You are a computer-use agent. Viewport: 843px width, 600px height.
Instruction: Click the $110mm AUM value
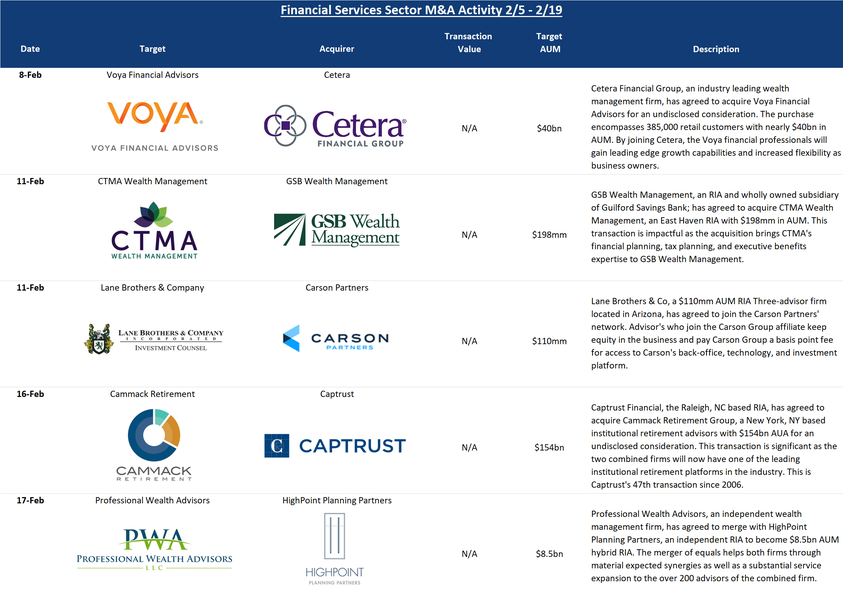pyautogui.click(x=549, y=341)
